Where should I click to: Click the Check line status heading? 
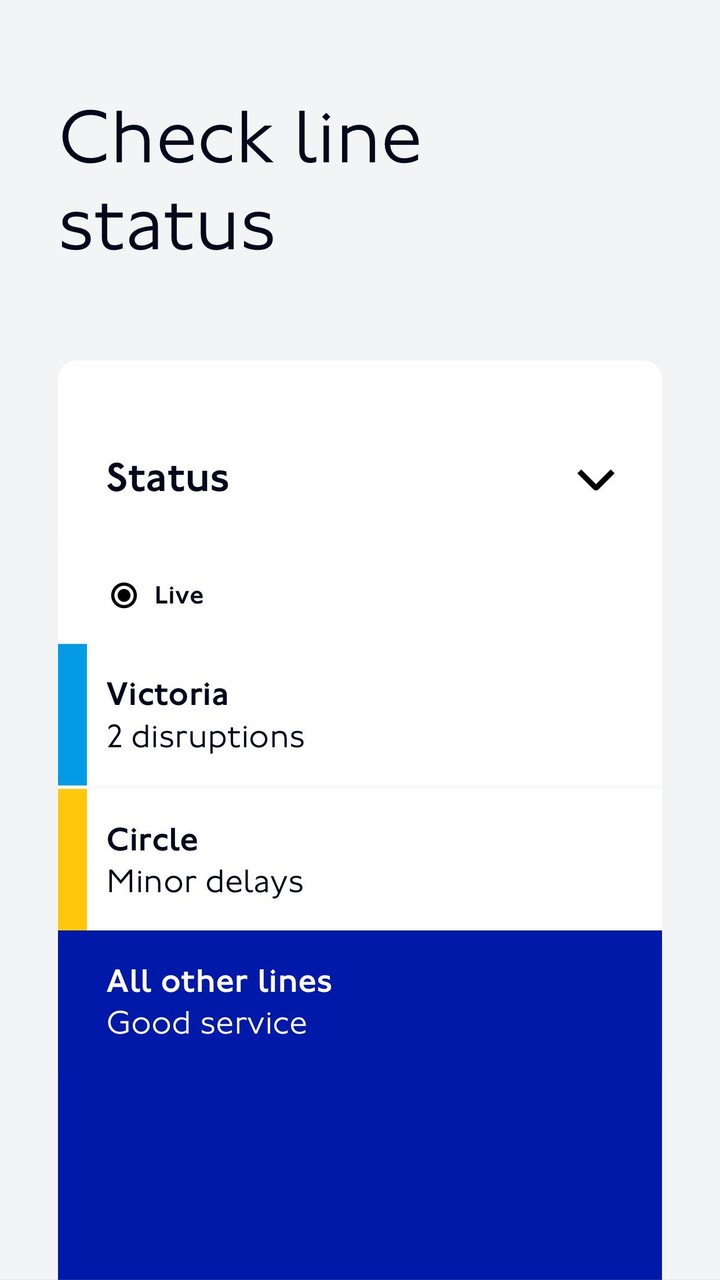point(240,180)
